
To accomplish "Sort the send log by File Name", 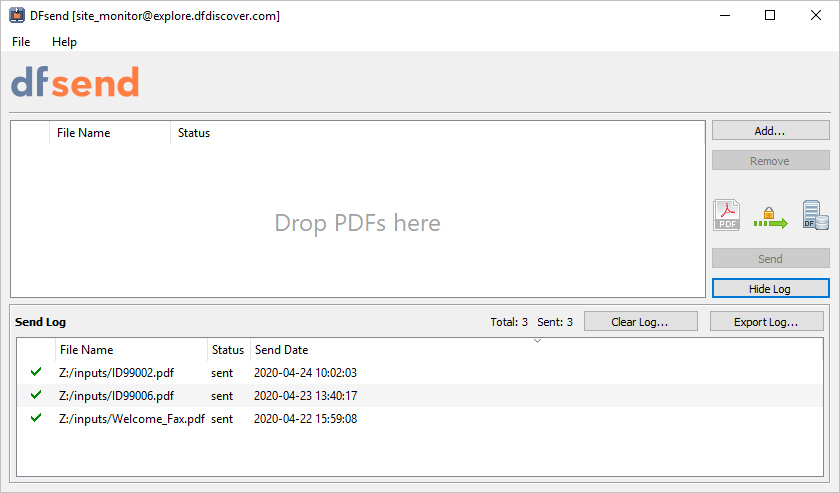I will coord(86,350).
